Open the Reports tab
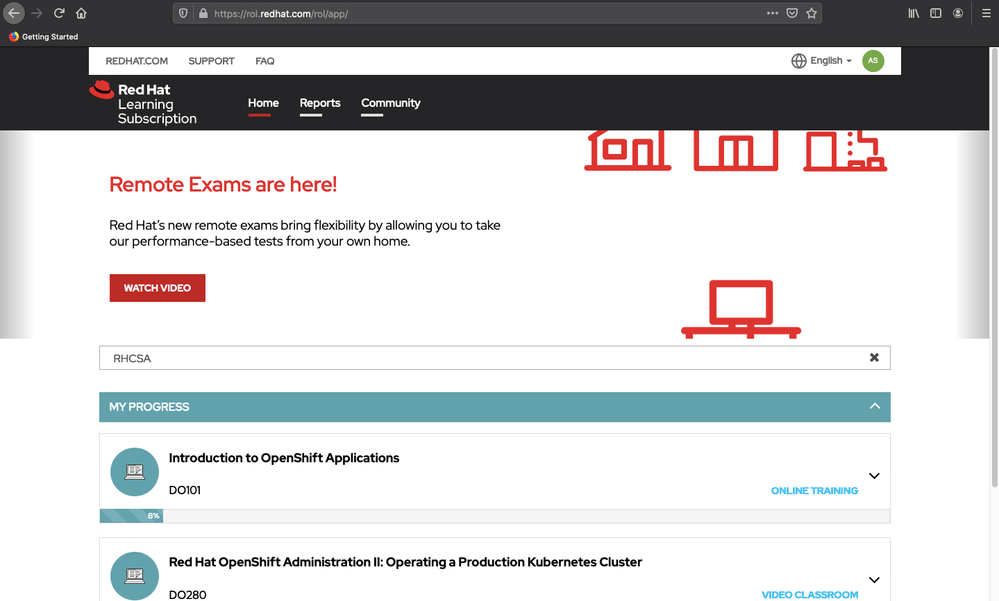 [x=320, y=103]
